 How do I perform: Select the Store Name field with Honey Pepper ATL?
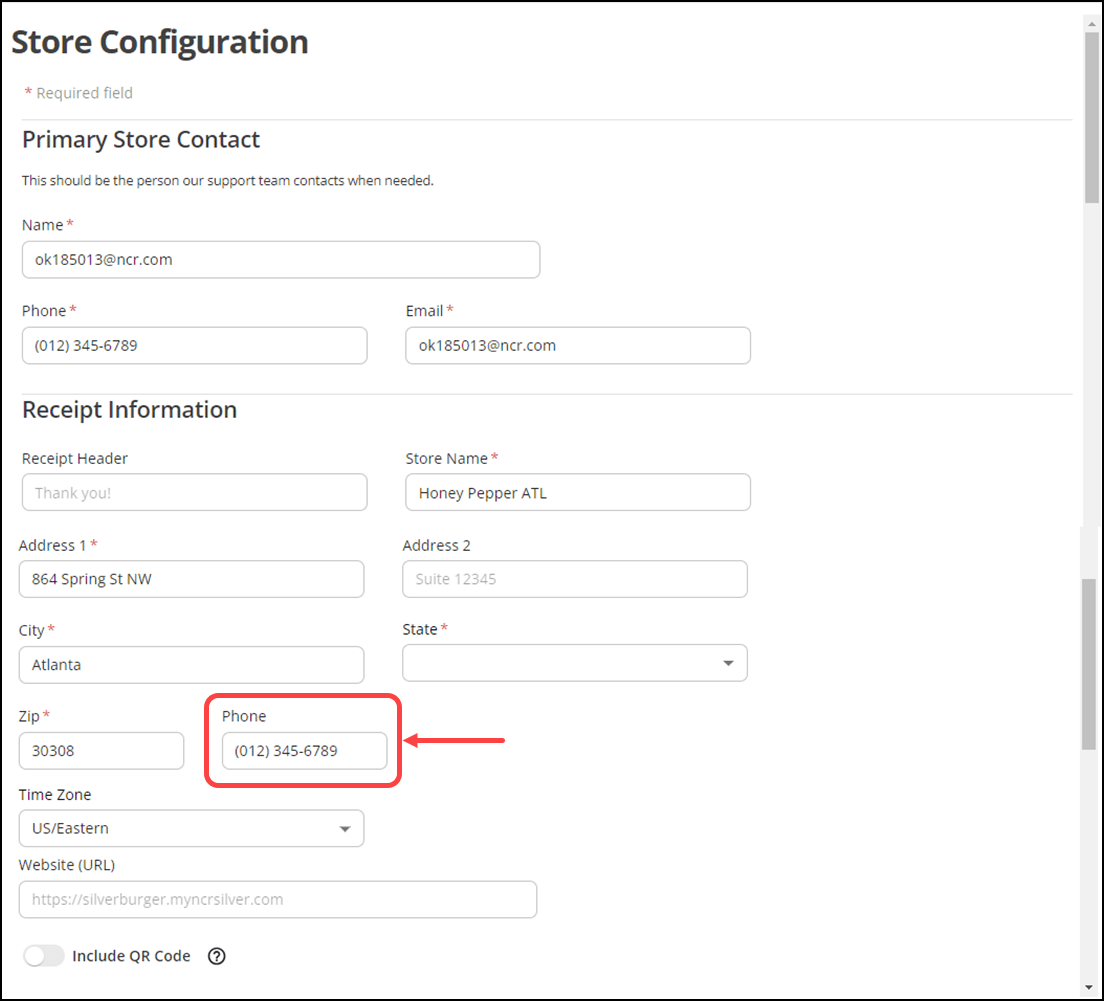pos(577,492)
